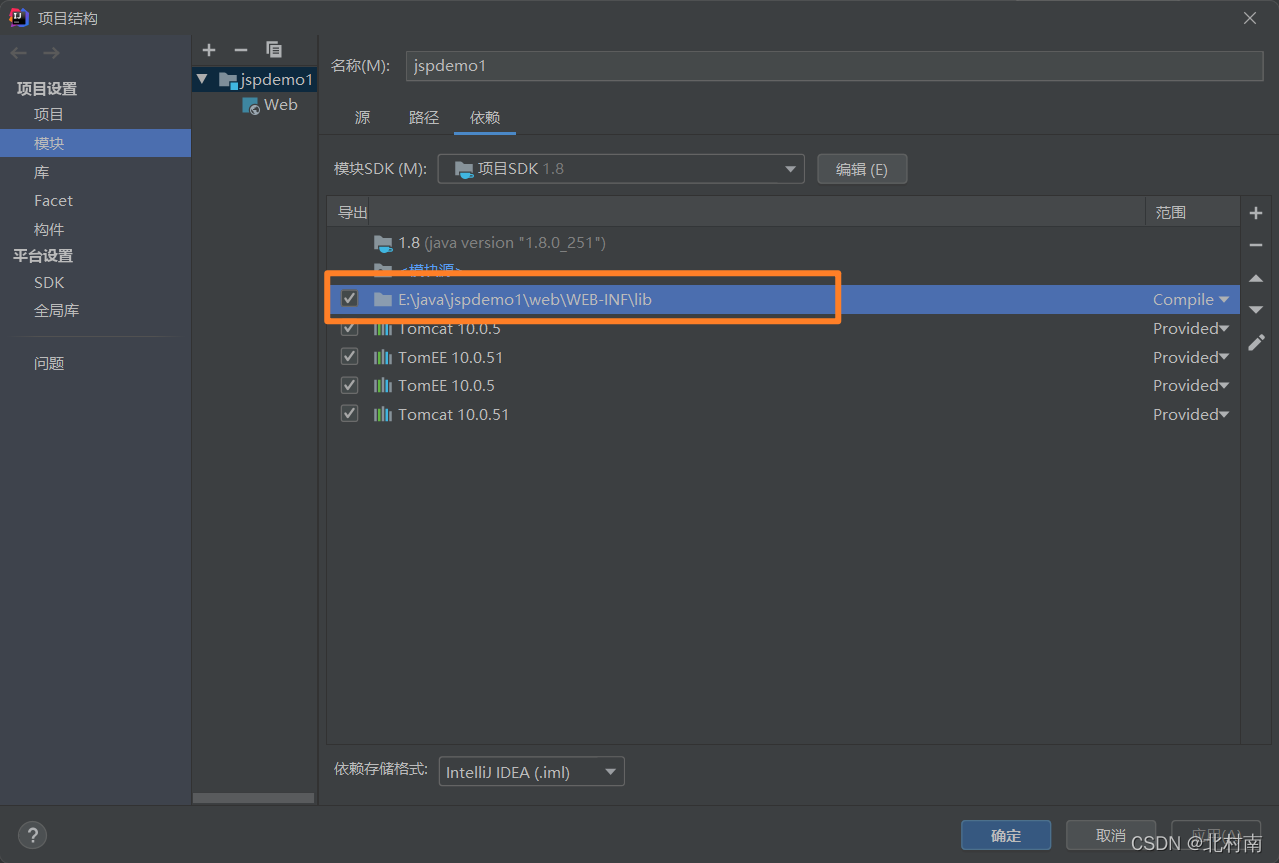Open Facet settings section
Viewport: 1279px width, 863px height.
pyautogui.click(x=53, y=200)
